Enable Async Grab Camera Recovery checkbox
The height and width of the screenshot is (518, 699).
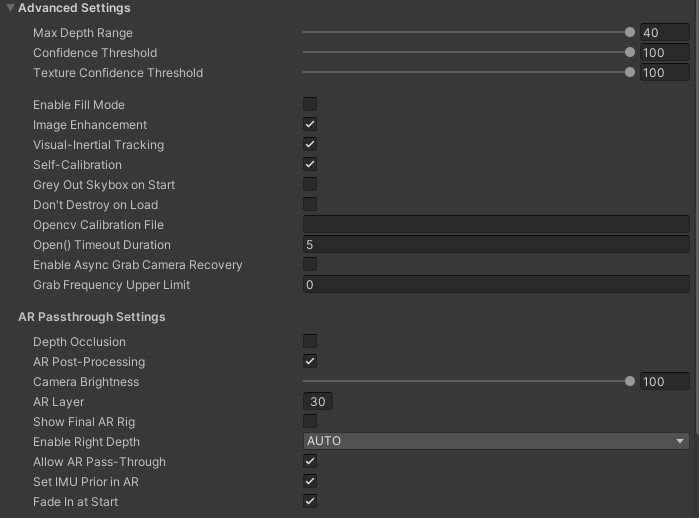click(x=310, y=264)
